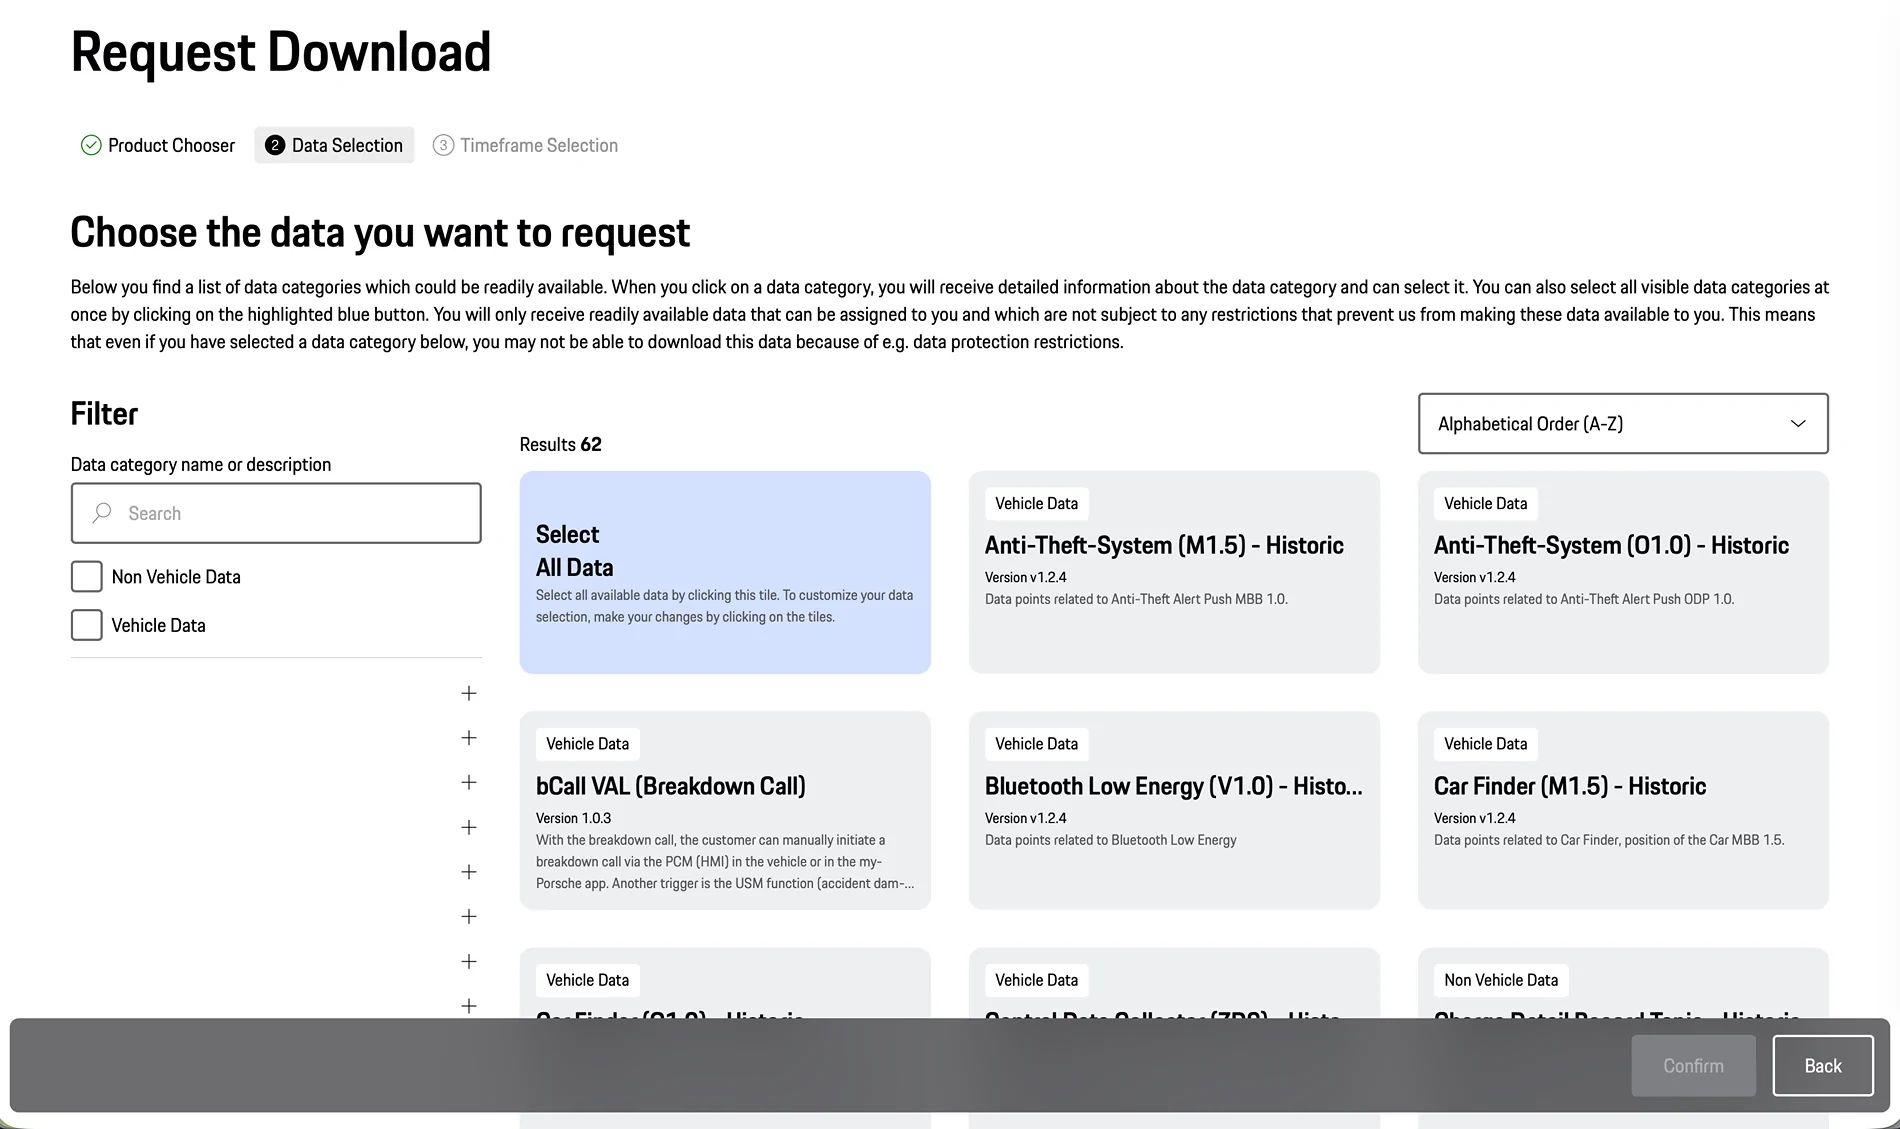
Task: Click 'Data points related to Anti-Theft Alert Push MBB 1.0.'
Action: 1136,599
